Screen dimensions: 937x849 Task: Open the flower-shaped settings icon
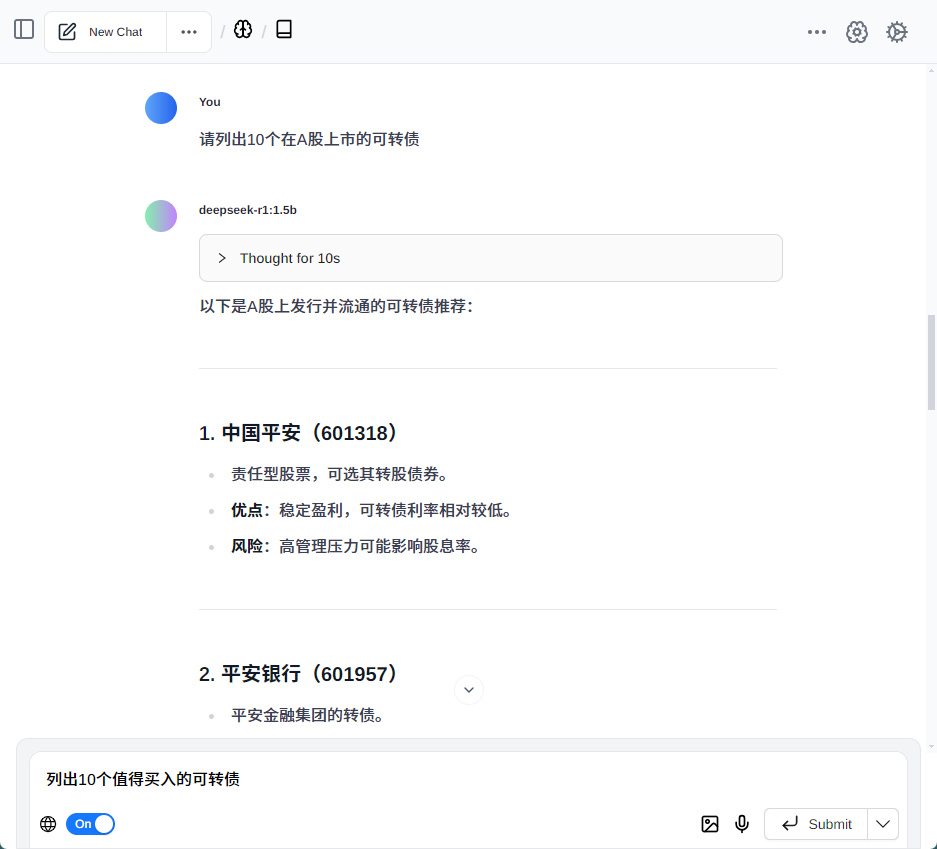[856, 32]
